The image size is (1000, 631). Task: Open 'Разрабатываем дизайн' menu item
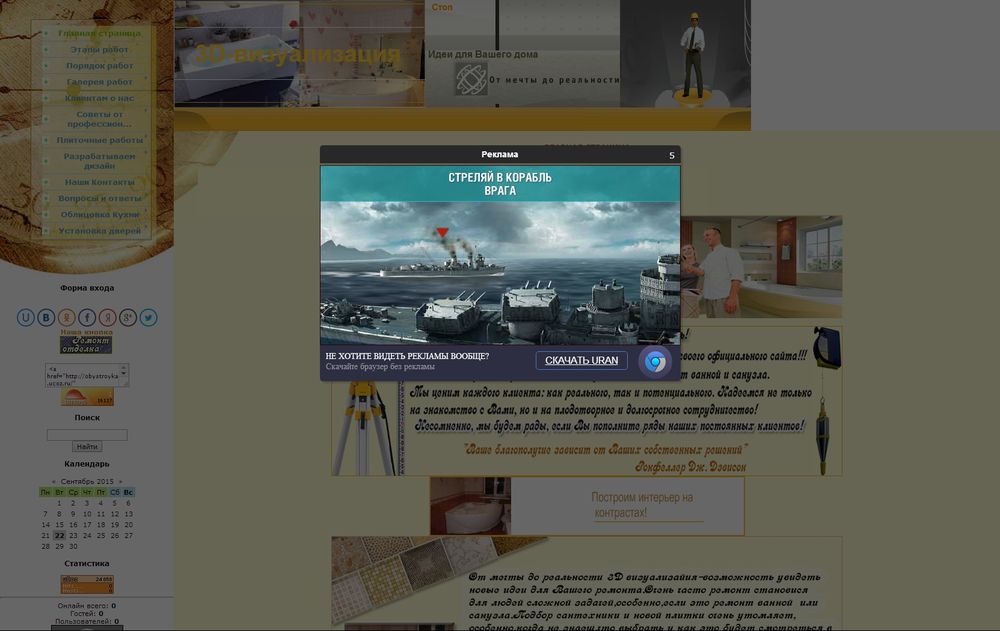99,161
